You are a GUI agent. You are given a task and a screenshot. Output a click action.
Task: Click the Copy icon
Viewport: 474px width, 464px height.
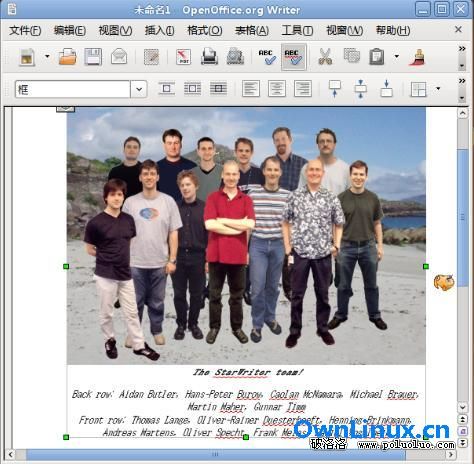(x=351, y=56)
